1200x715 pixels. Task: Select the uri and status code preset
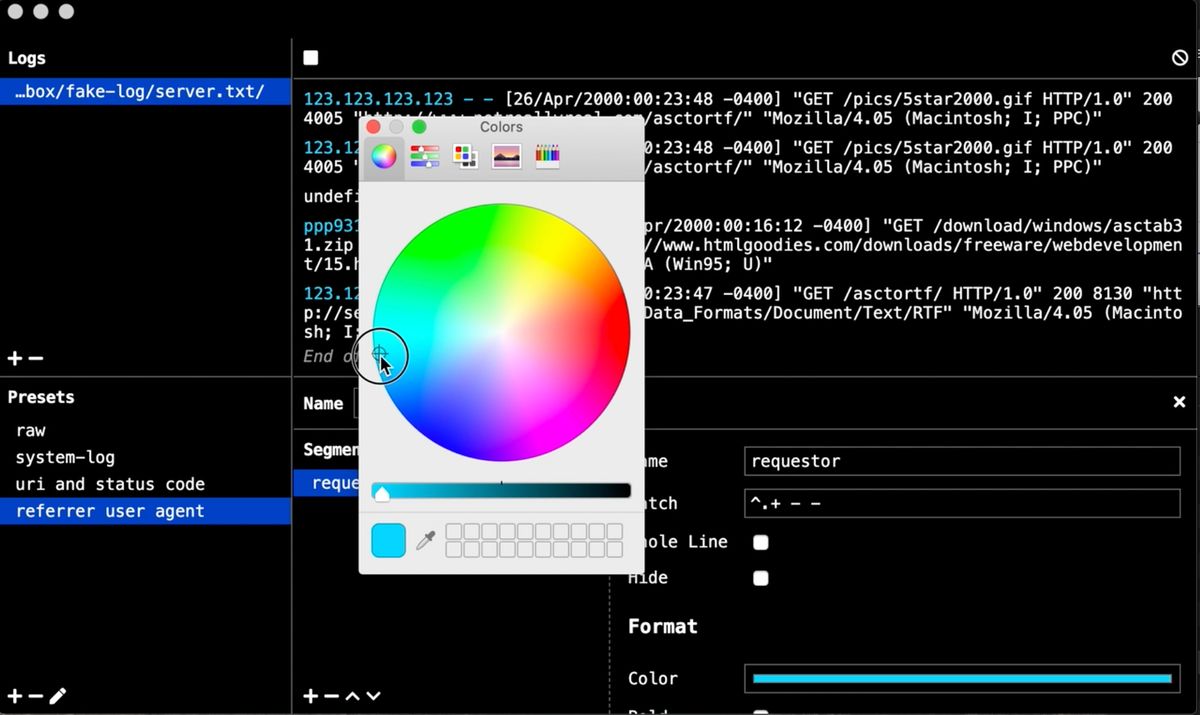[x=110, y=484]
